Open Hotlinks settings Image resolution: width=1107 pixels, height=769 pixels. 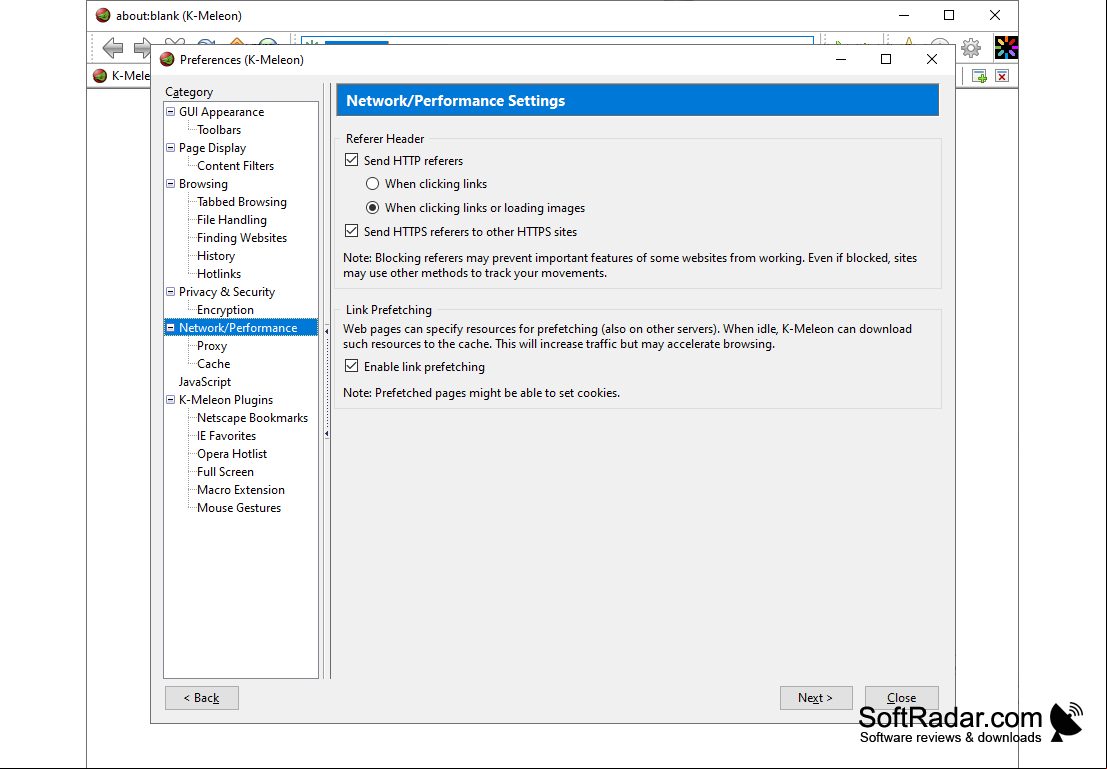coord(219,274)
